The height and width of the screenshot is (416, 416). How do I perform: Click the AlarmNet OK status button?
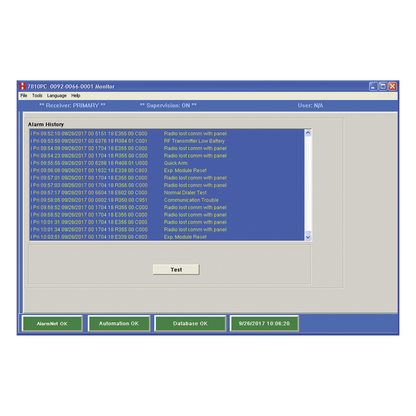pyautogui.click(x=52, y=324)
